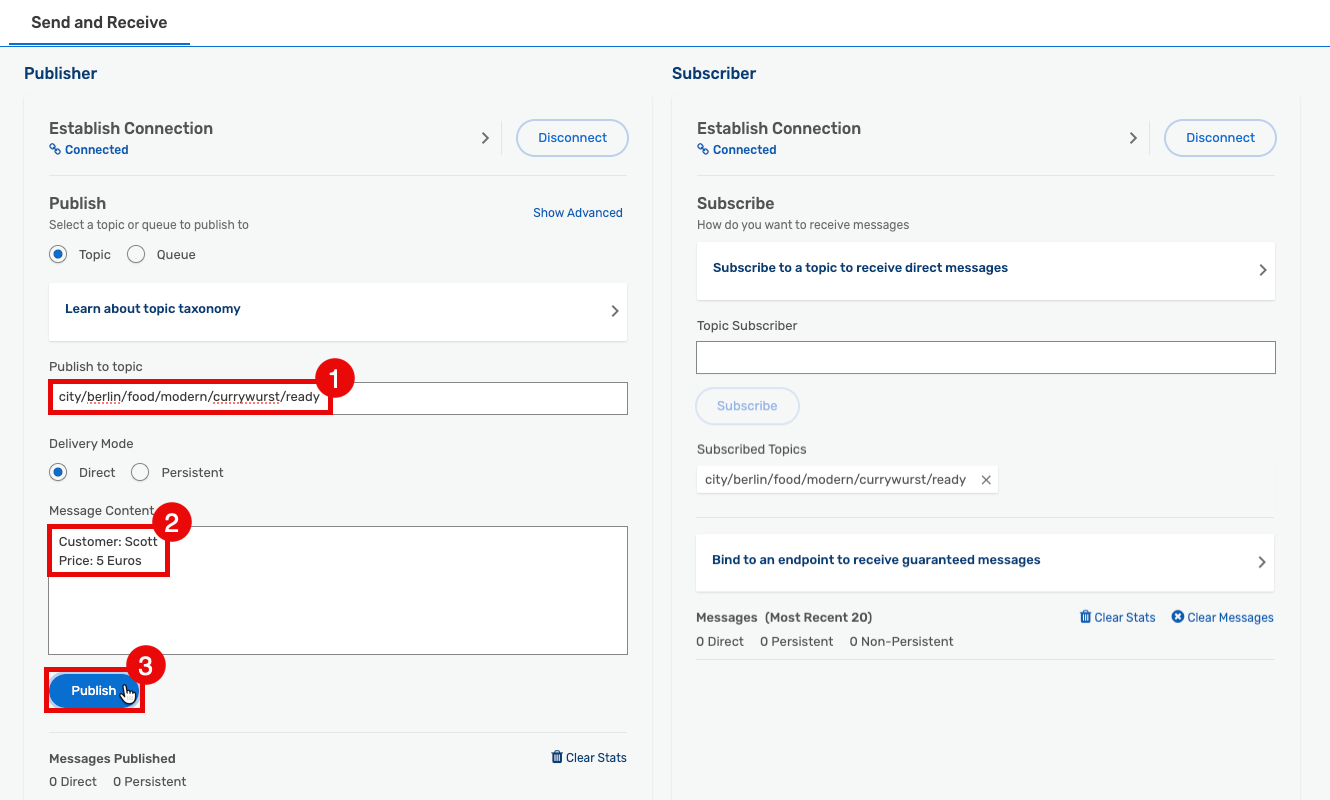Disconnect the Publisher connection
Screen dimensions: 1330x800
pos(572,138)
